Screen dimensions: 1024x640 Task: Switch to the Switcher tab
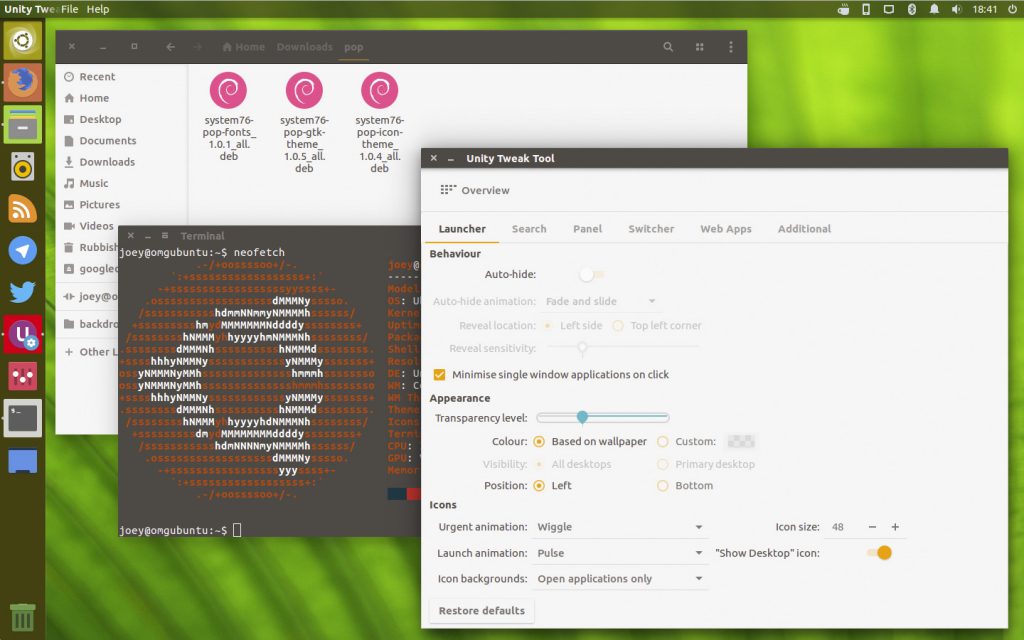(x=651, y=229)
